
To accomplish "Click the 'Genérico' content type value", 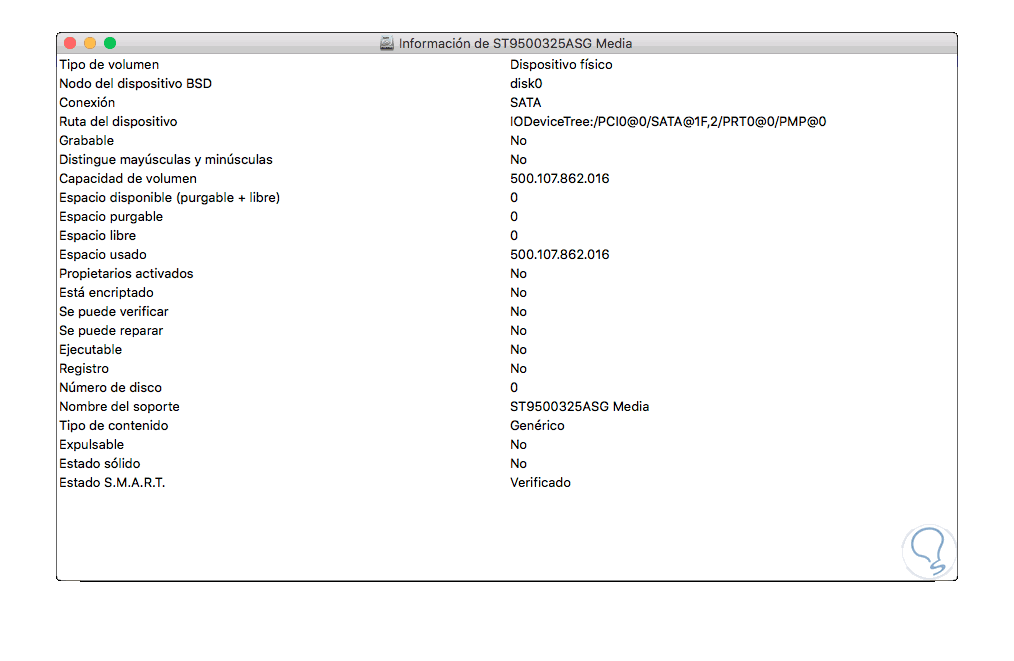I will pyautogui.click(x=537, y=426).
